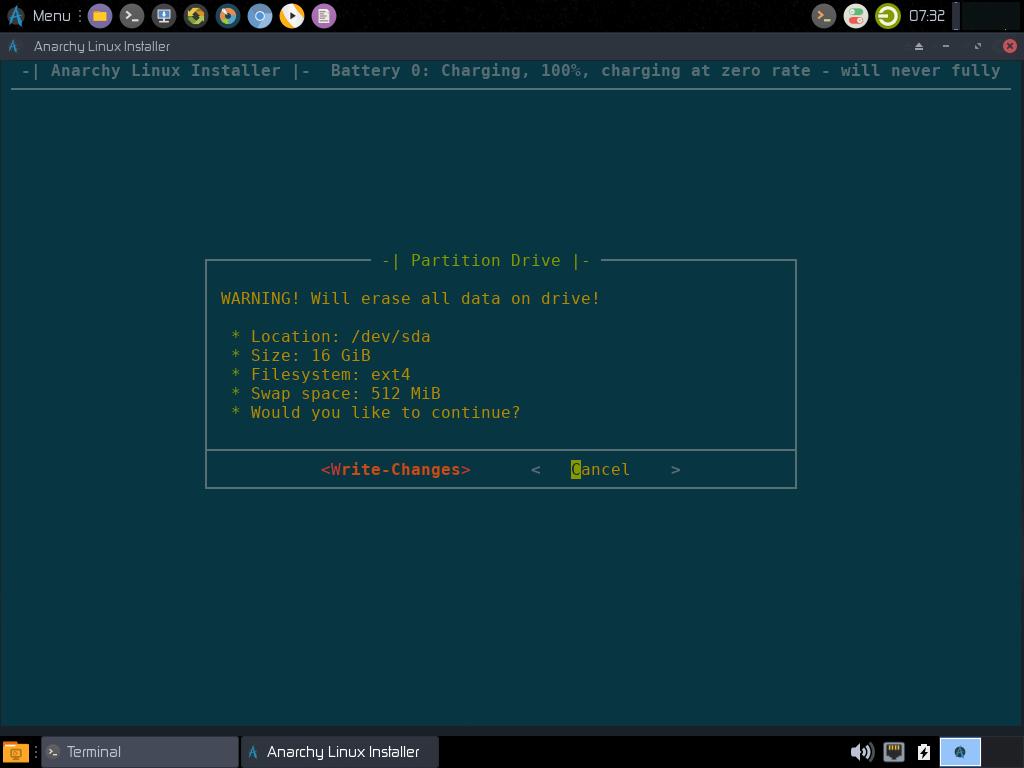Minimize the Anarchy Linux Installer window
The height and width of the screenshot is (768, 1024).
946,46
